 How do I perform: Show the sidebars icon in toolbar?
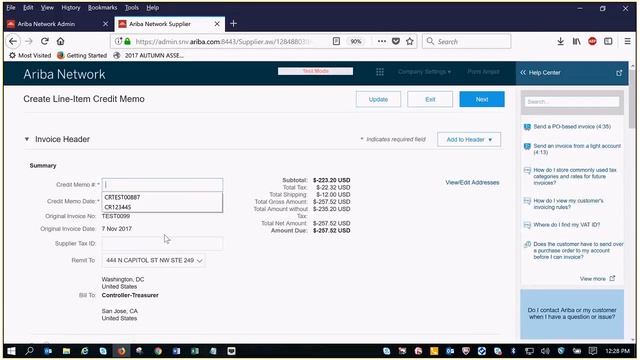click(608, 41)
